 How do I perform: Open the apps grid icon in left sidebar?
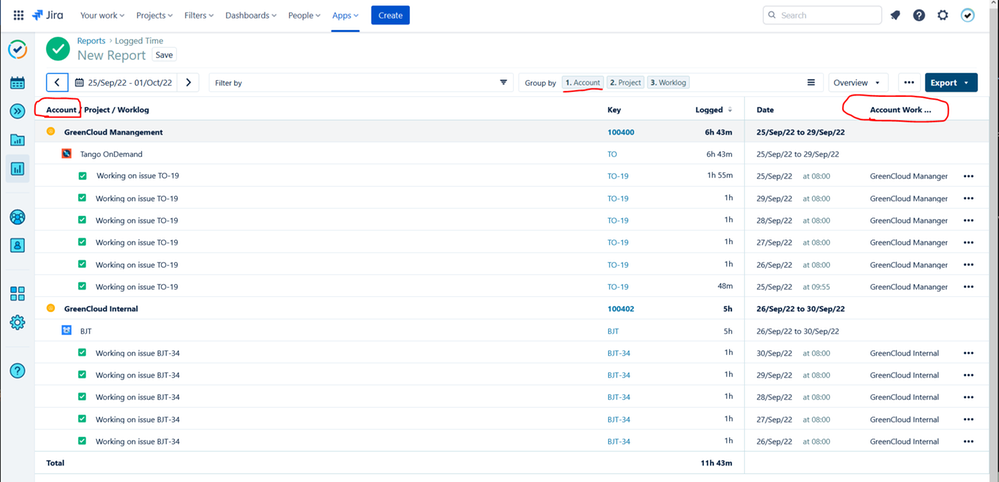pyautogui.click(x=17, y=294)
